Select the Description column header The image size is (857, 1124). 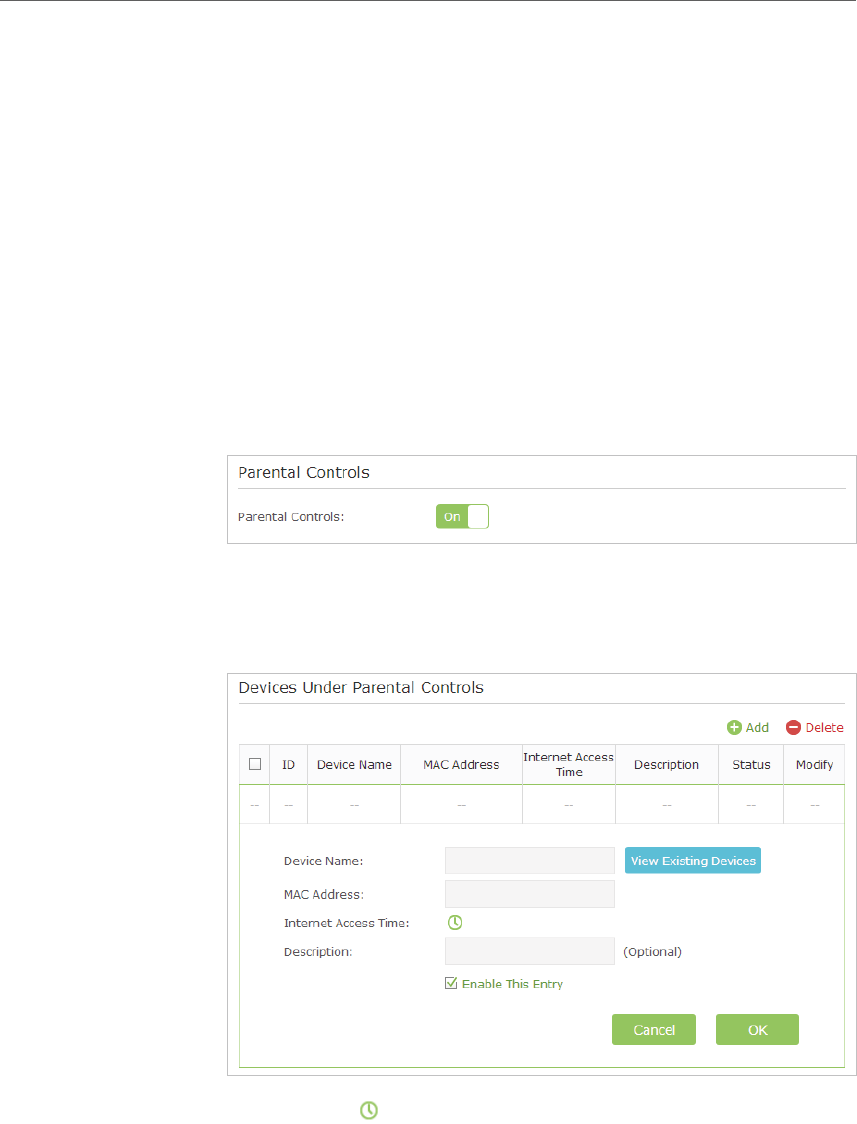[666, 765]
